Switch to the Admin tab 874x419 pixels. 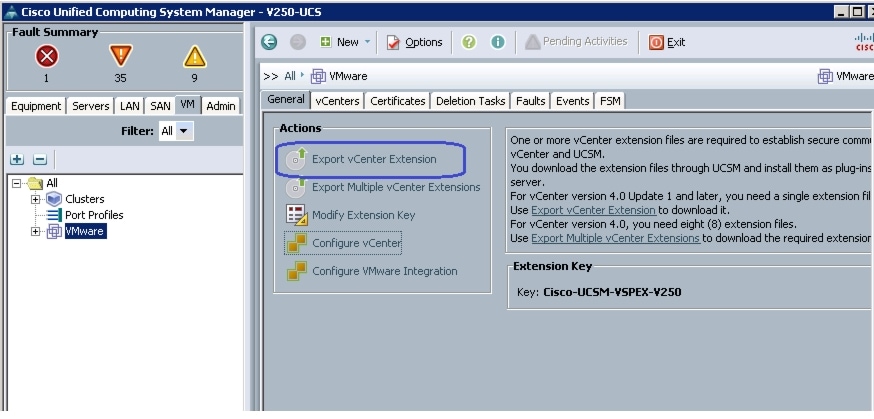221,106
